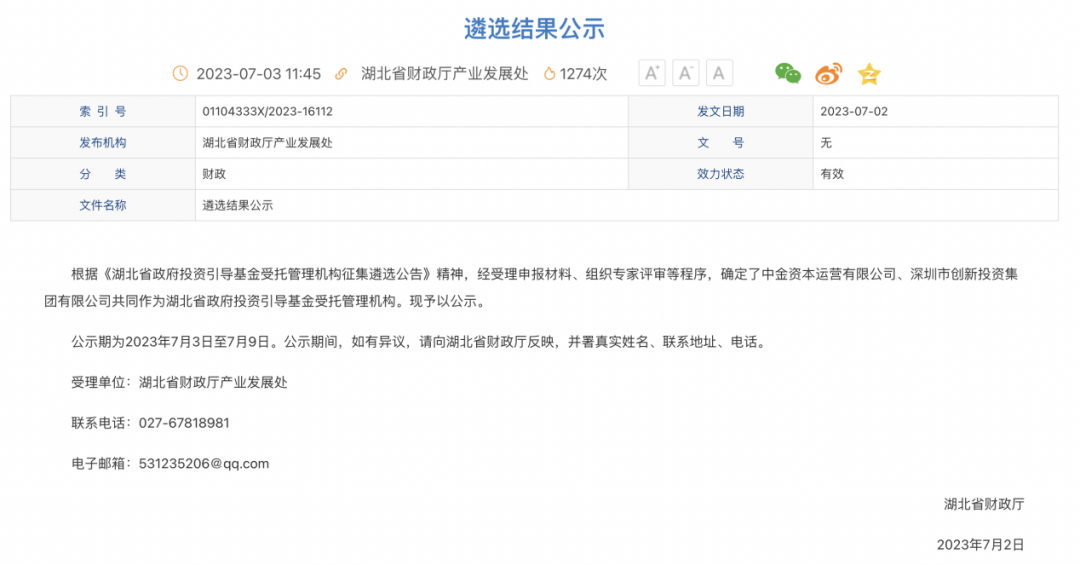
Task: Click 湖北省财政厅产业发展处 in the table
Action: (267, 143)
